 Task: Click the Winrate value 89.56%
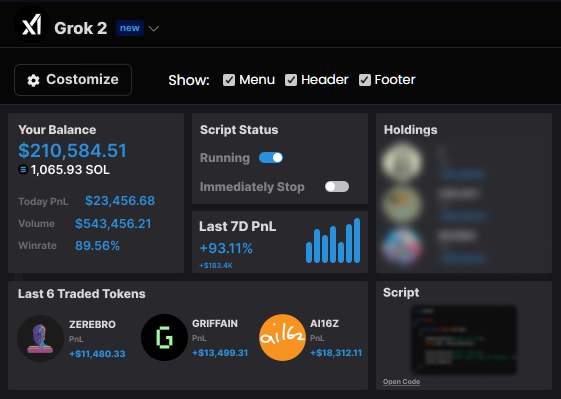[97, 246]
